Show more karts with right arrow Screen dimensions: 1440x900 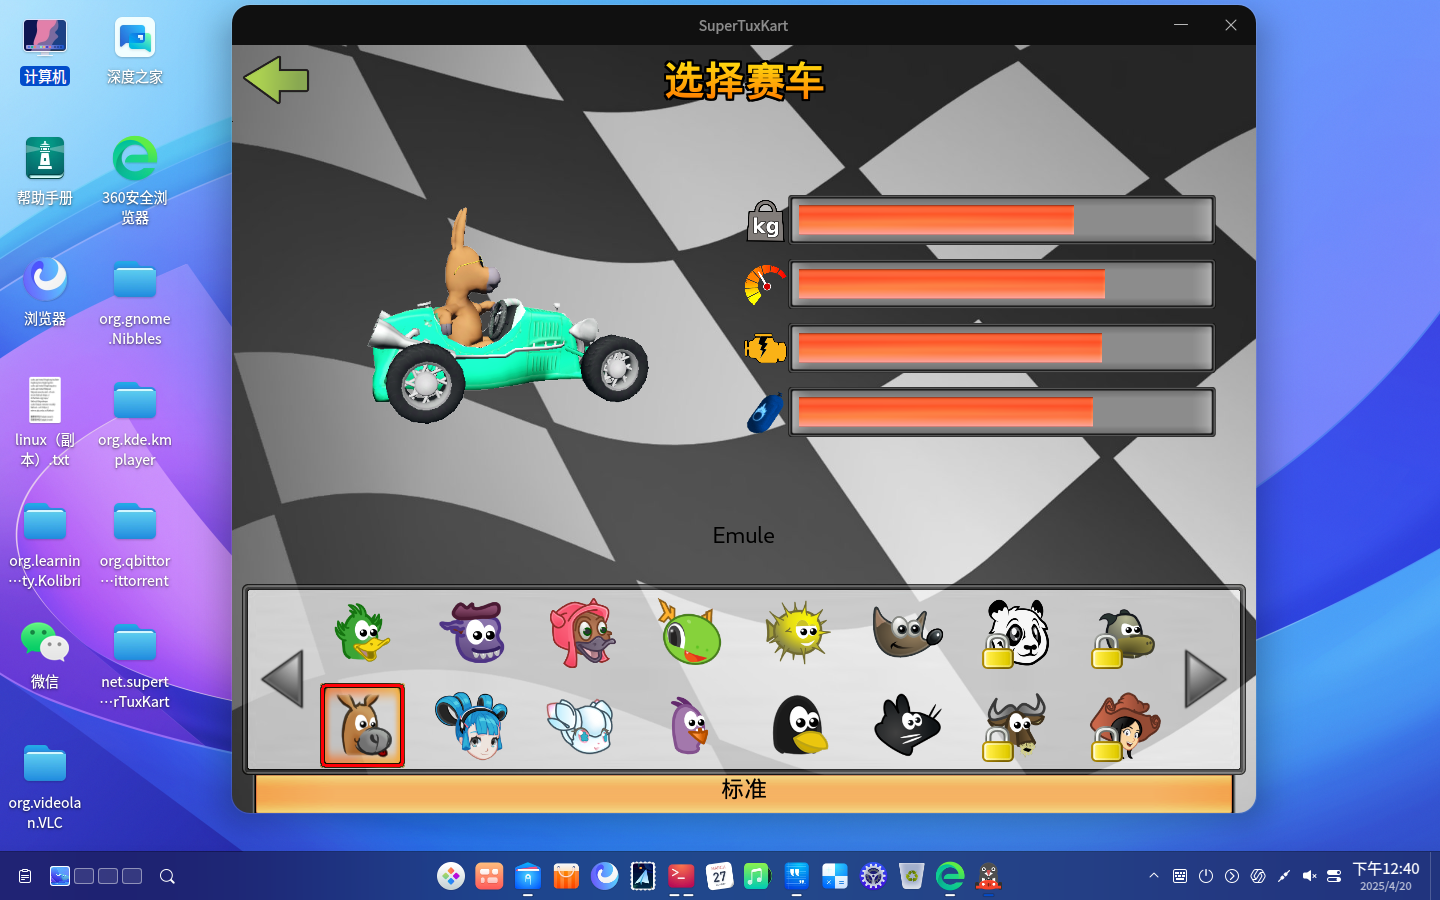pyautogui.click(x=1205, y=679)
